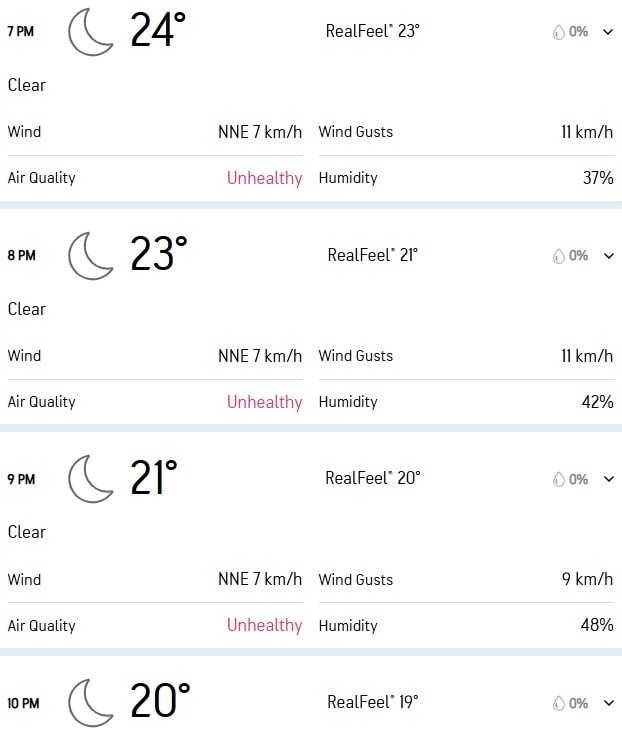Select the RealFeel 21° value at 8 PM
The image size is (622, 735).
tap(372, 255)
